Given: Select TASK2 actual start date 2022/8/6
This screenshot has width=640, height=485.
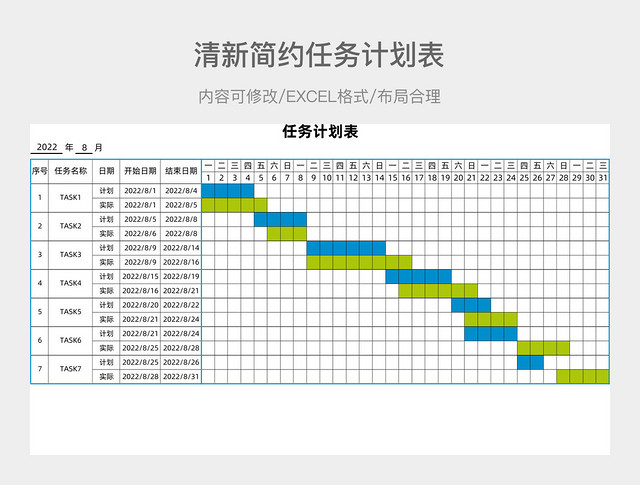Looking at the screenshot, I should click(140, 234).
